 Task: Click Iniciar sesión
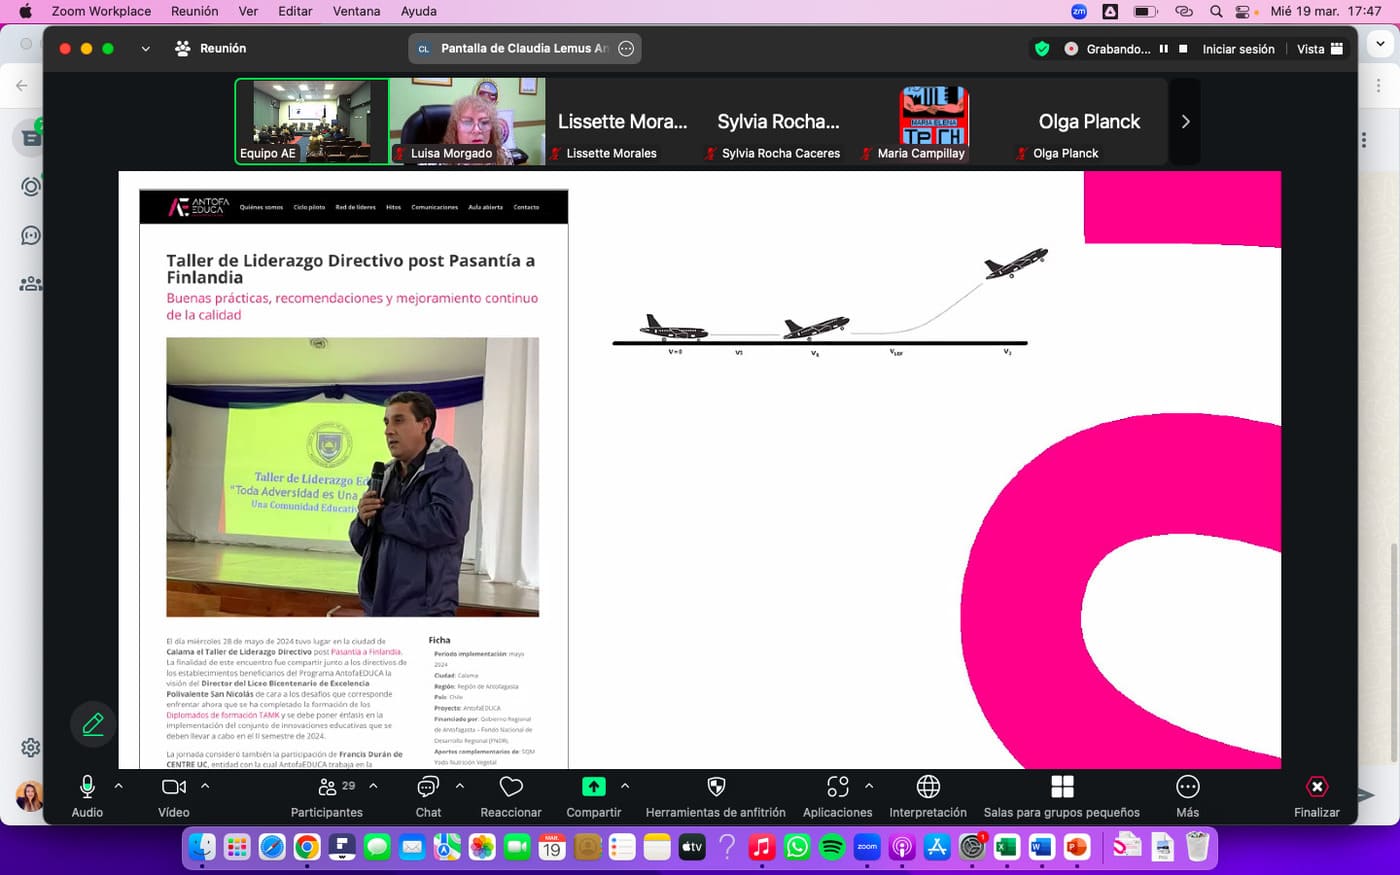pyautogui.click(x=1238, y=49)
